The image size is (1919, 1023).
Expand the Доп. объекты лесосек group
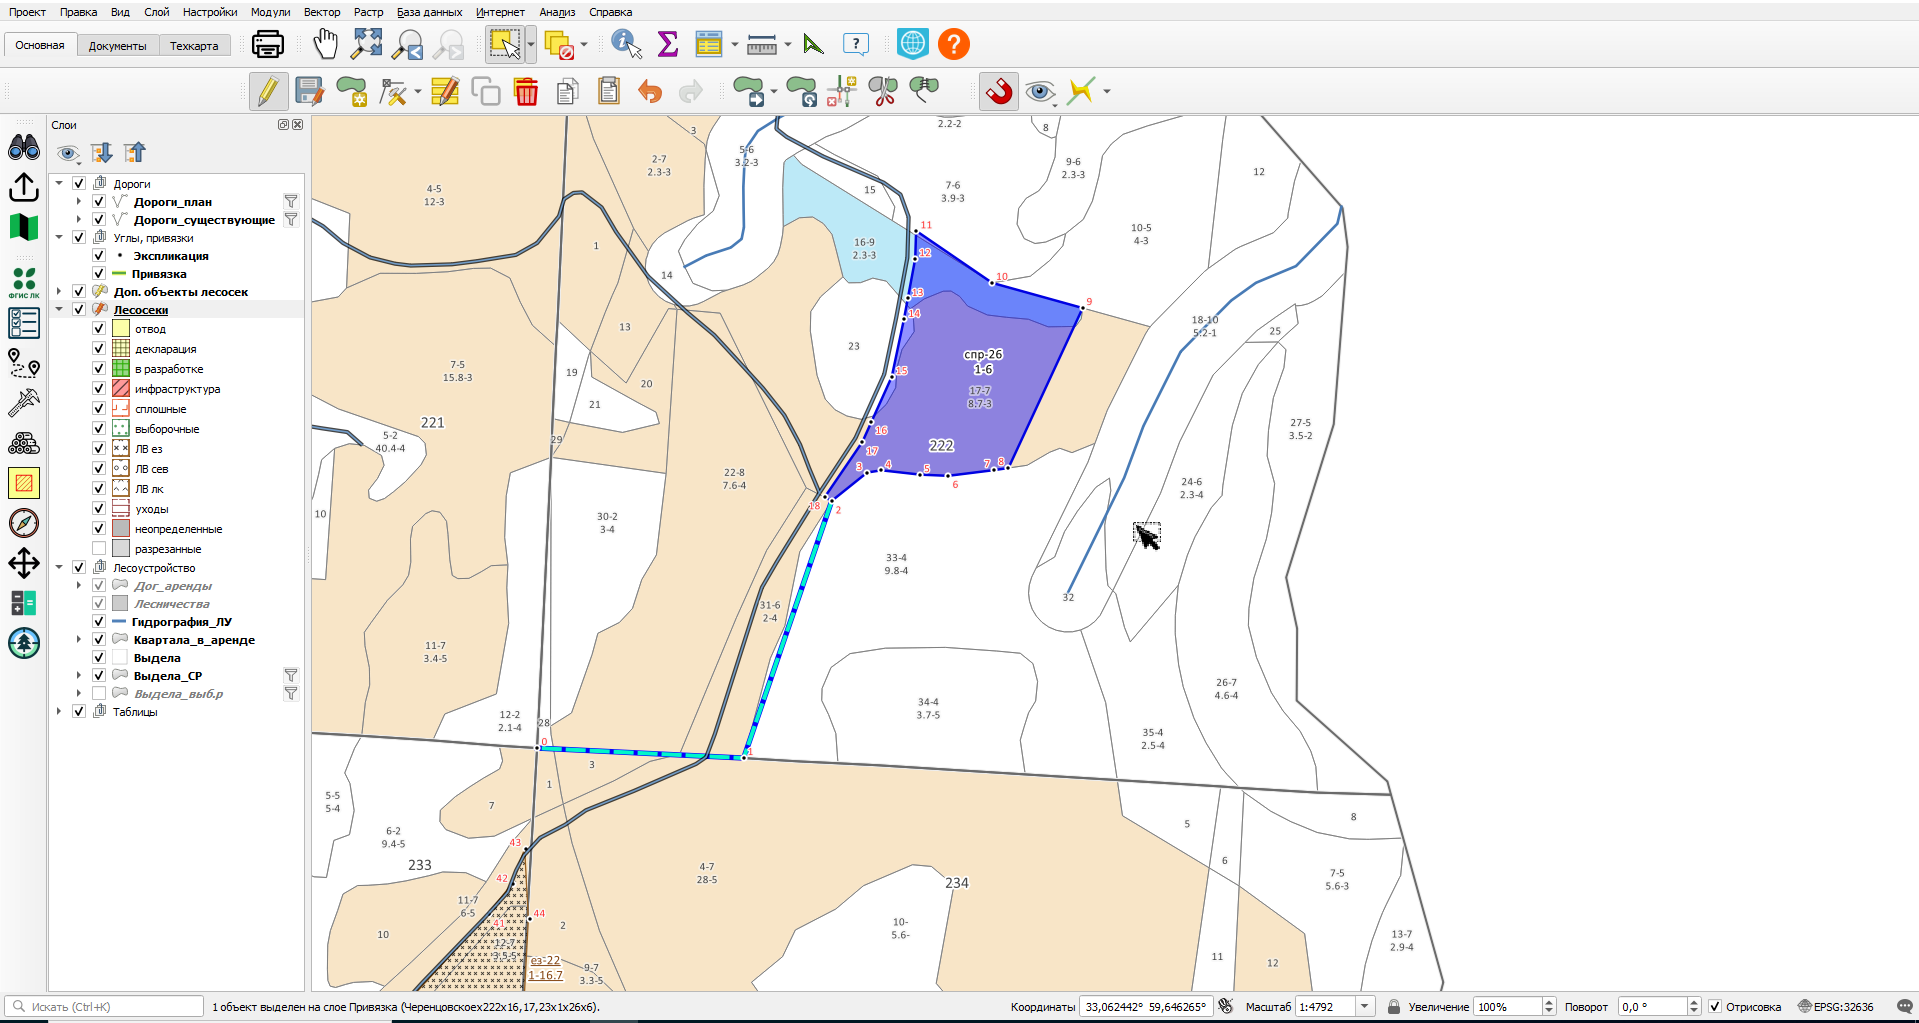coord(59,292)
